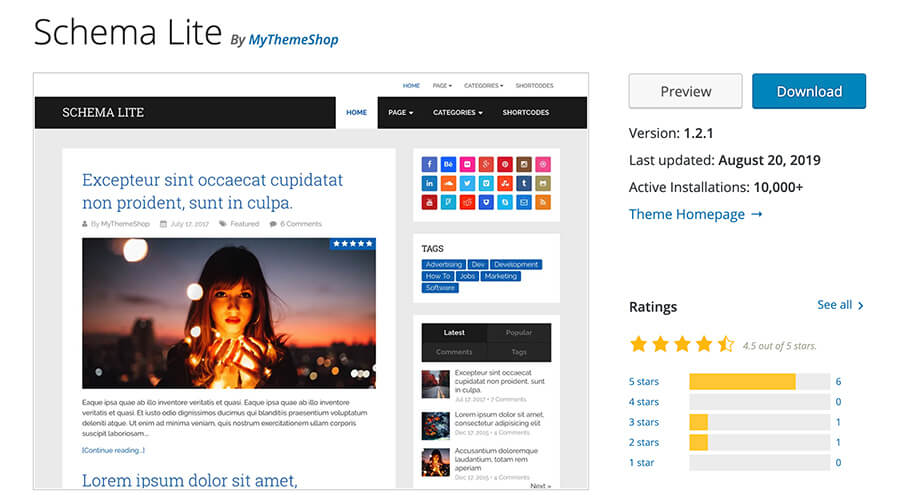The height and width of the screenshot is (495, 900).
Task: Open the small top PAGE dropdown menu
Action: point(442,86)
